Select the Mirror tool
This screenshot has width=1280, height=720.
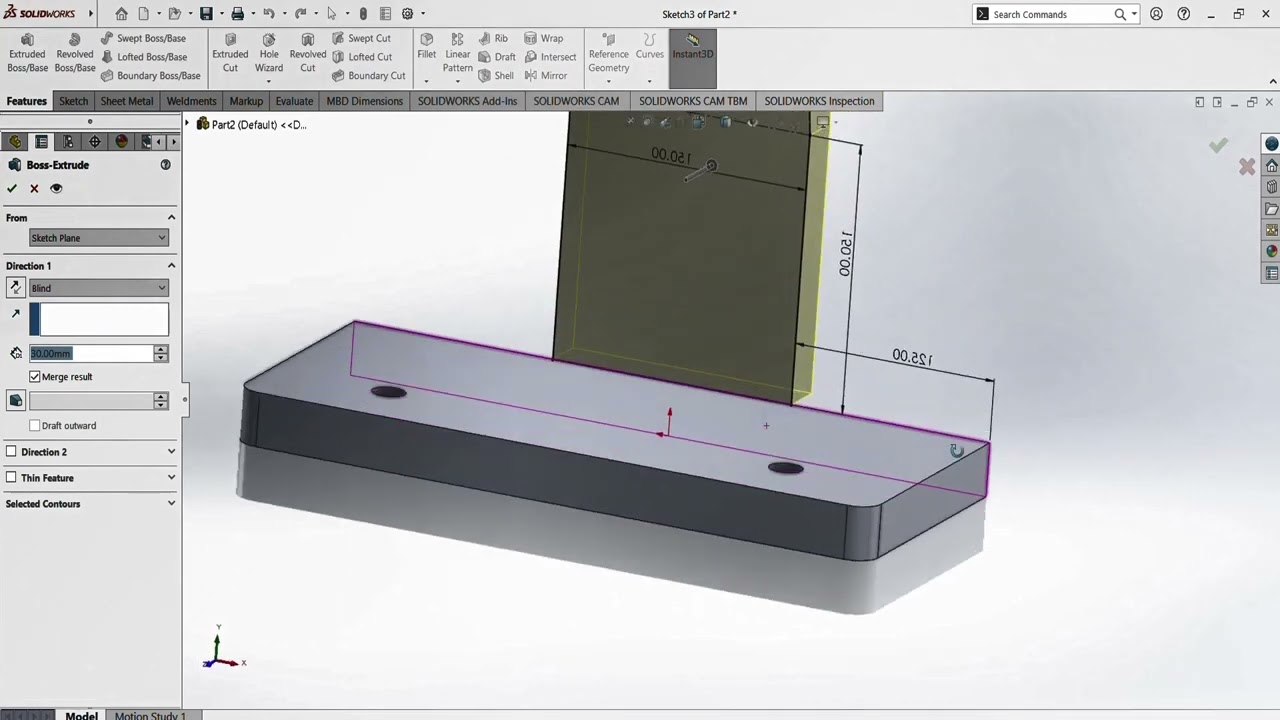tap(546, 75)
